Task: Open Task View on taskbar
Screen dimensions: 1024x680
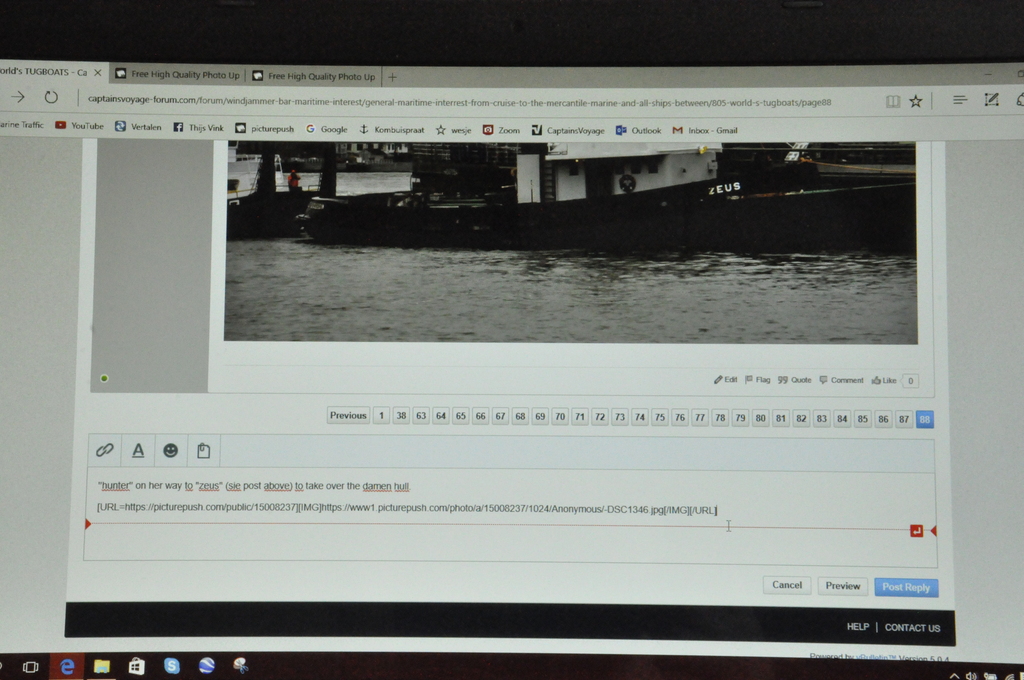Action: pyautogui.click(x=30, y=667)
